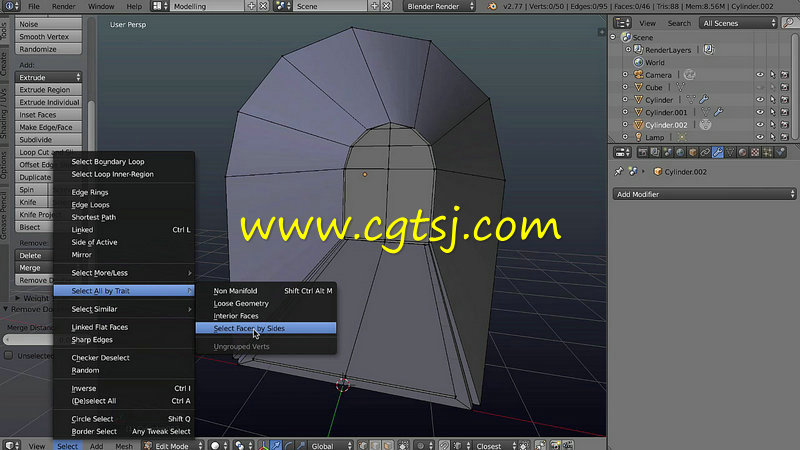Choose Loose Geometry menu item
800x450 pixels.
[266, 303]
